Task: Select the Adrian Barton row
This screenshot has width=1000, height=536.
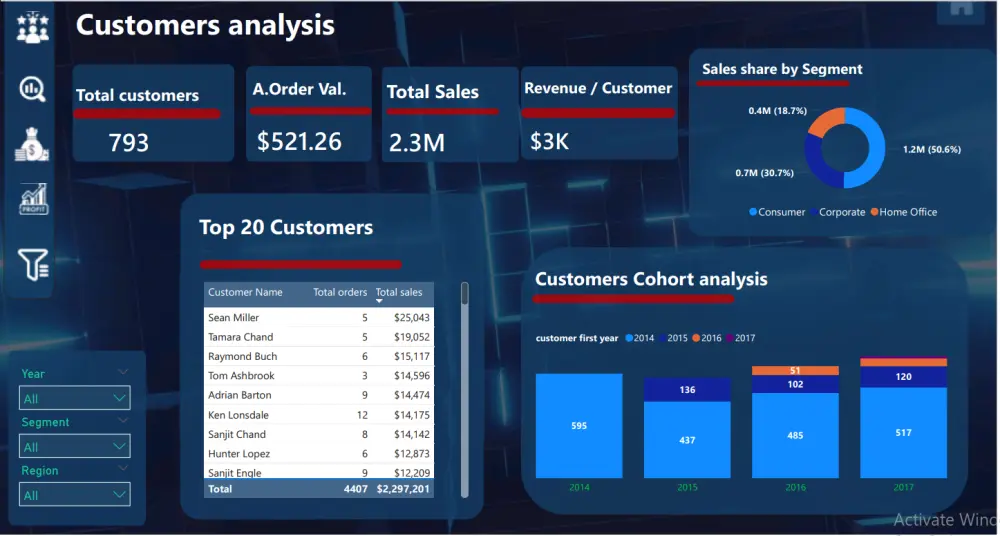Action: 319,395
